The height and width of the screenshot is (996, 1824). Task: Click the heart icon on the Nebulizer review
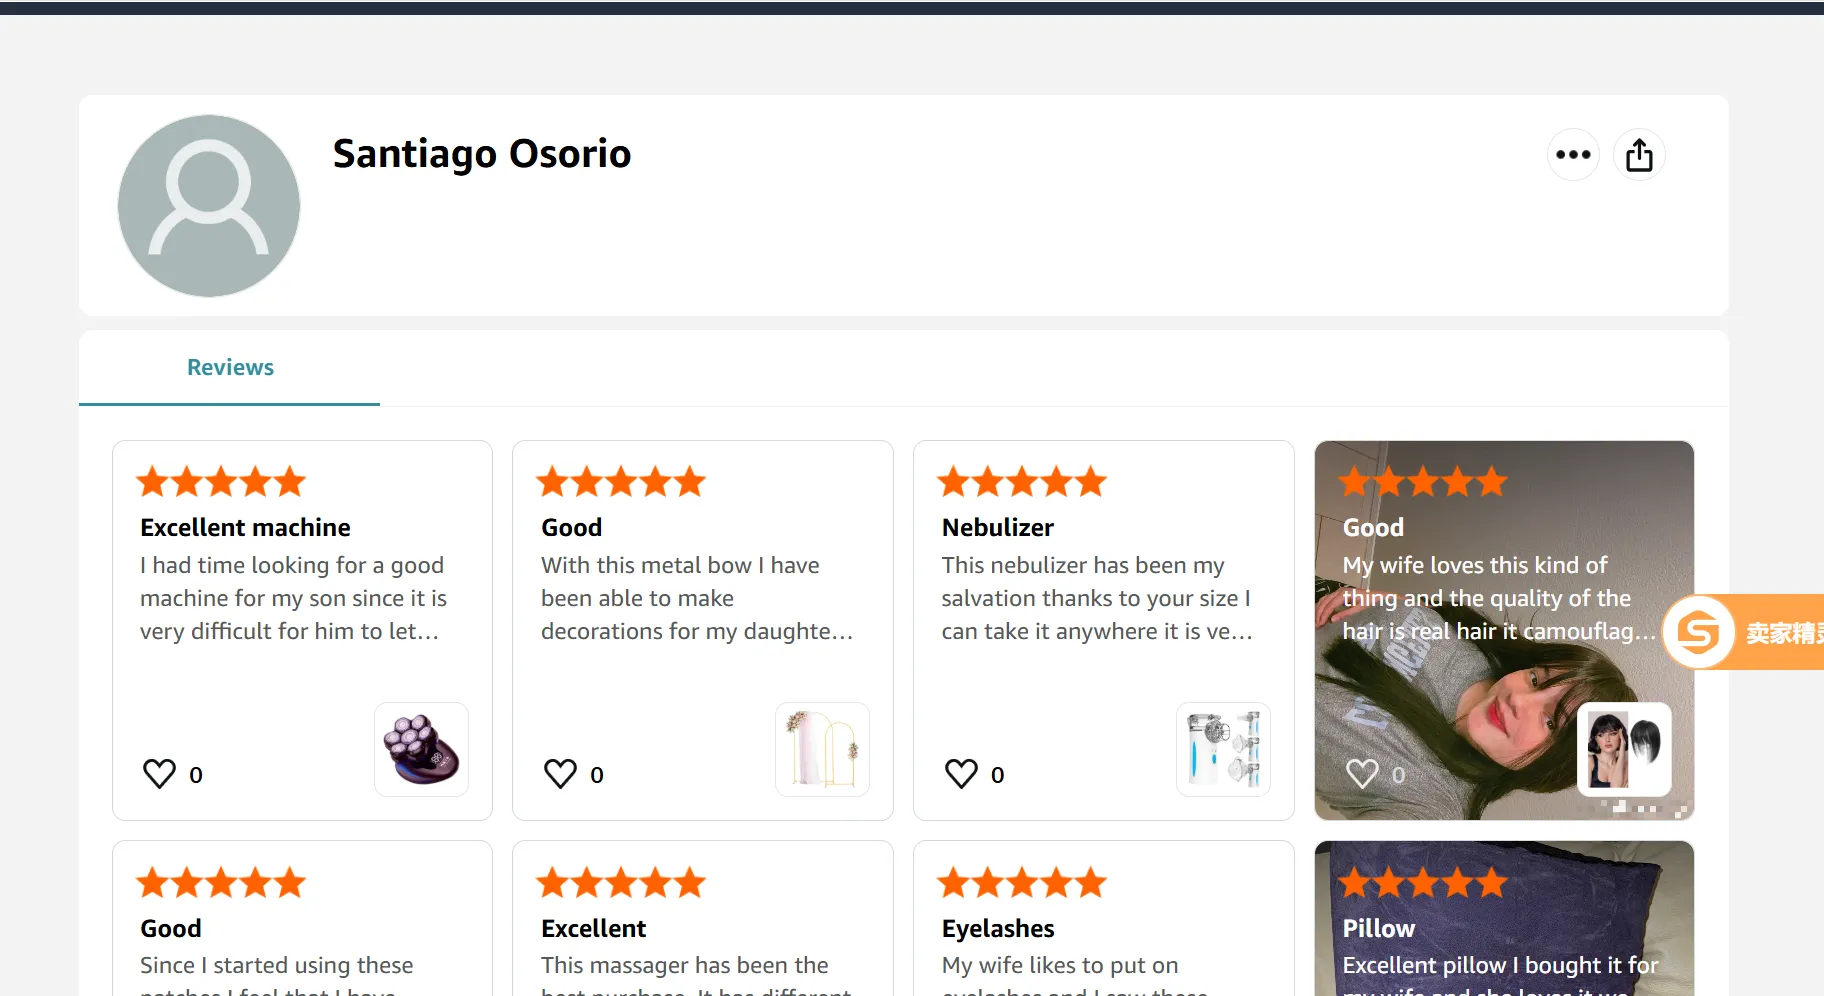(x=960, y=772)
